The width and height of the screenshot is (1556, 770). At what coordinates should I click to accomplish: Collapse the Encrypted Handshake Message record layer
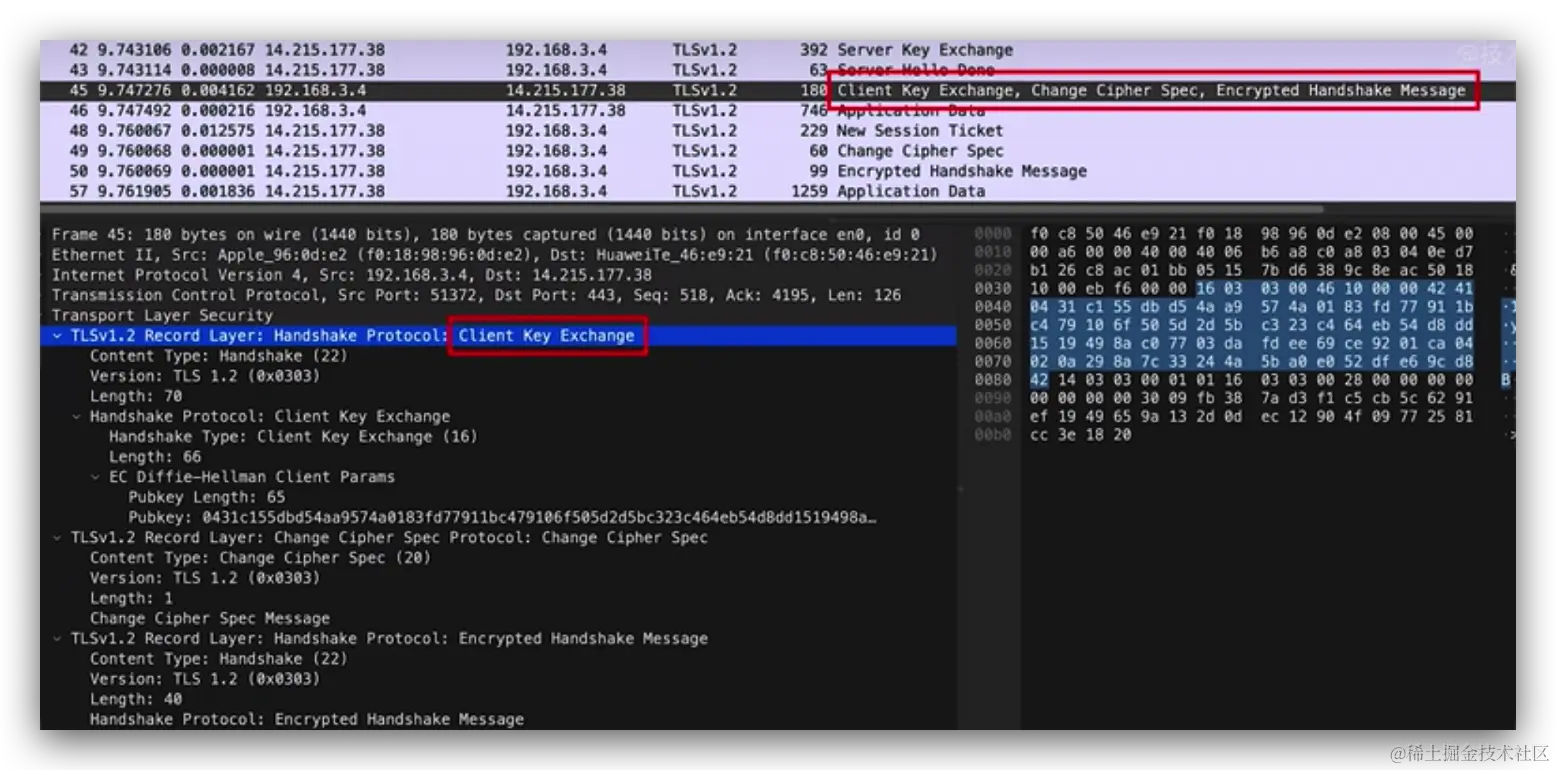(58, 638)
